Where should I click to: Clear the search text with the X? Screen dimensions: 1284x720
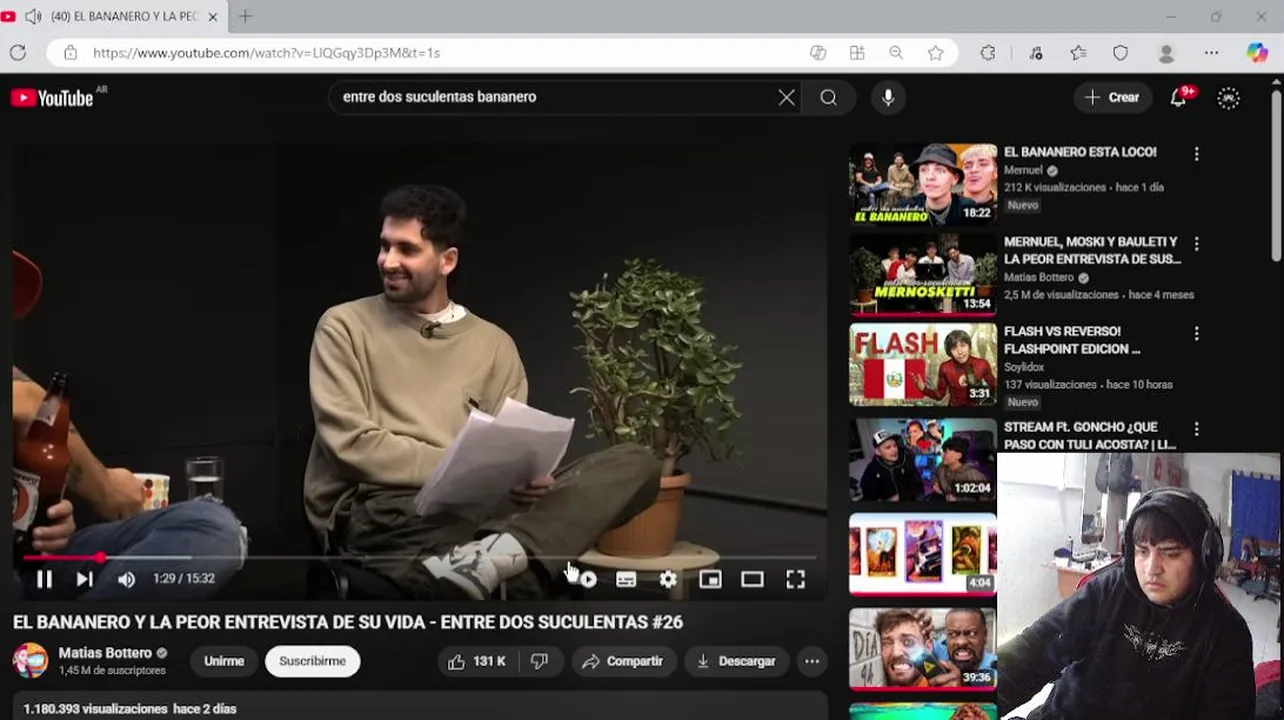787,97
